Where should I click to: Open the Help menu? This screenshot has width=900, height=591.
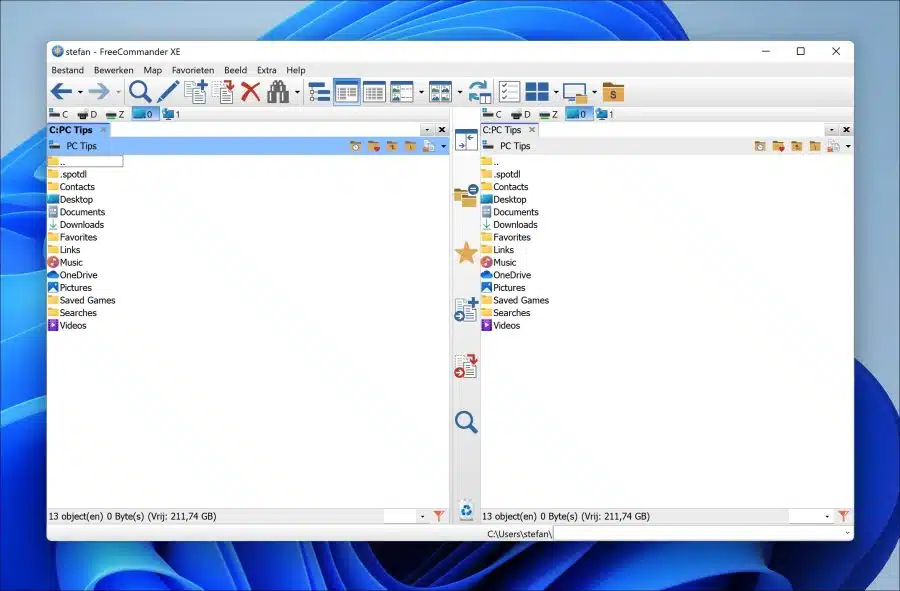coord(296,70)
